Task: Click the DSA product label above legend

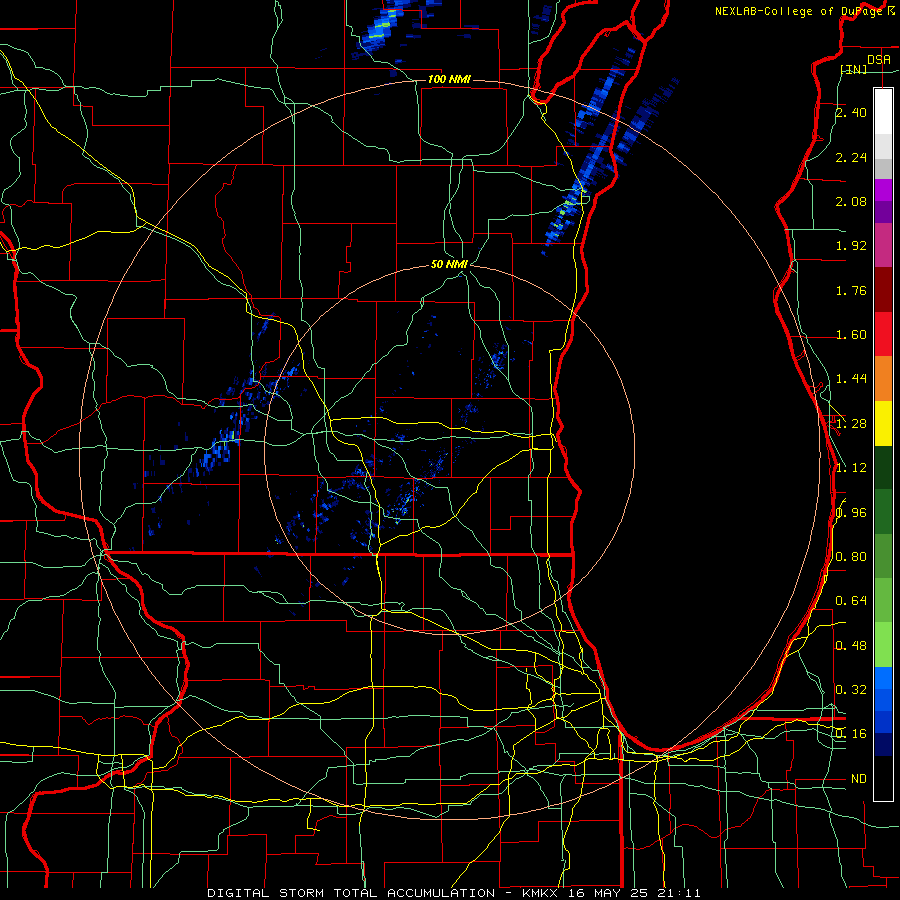Action: (879, 60)
